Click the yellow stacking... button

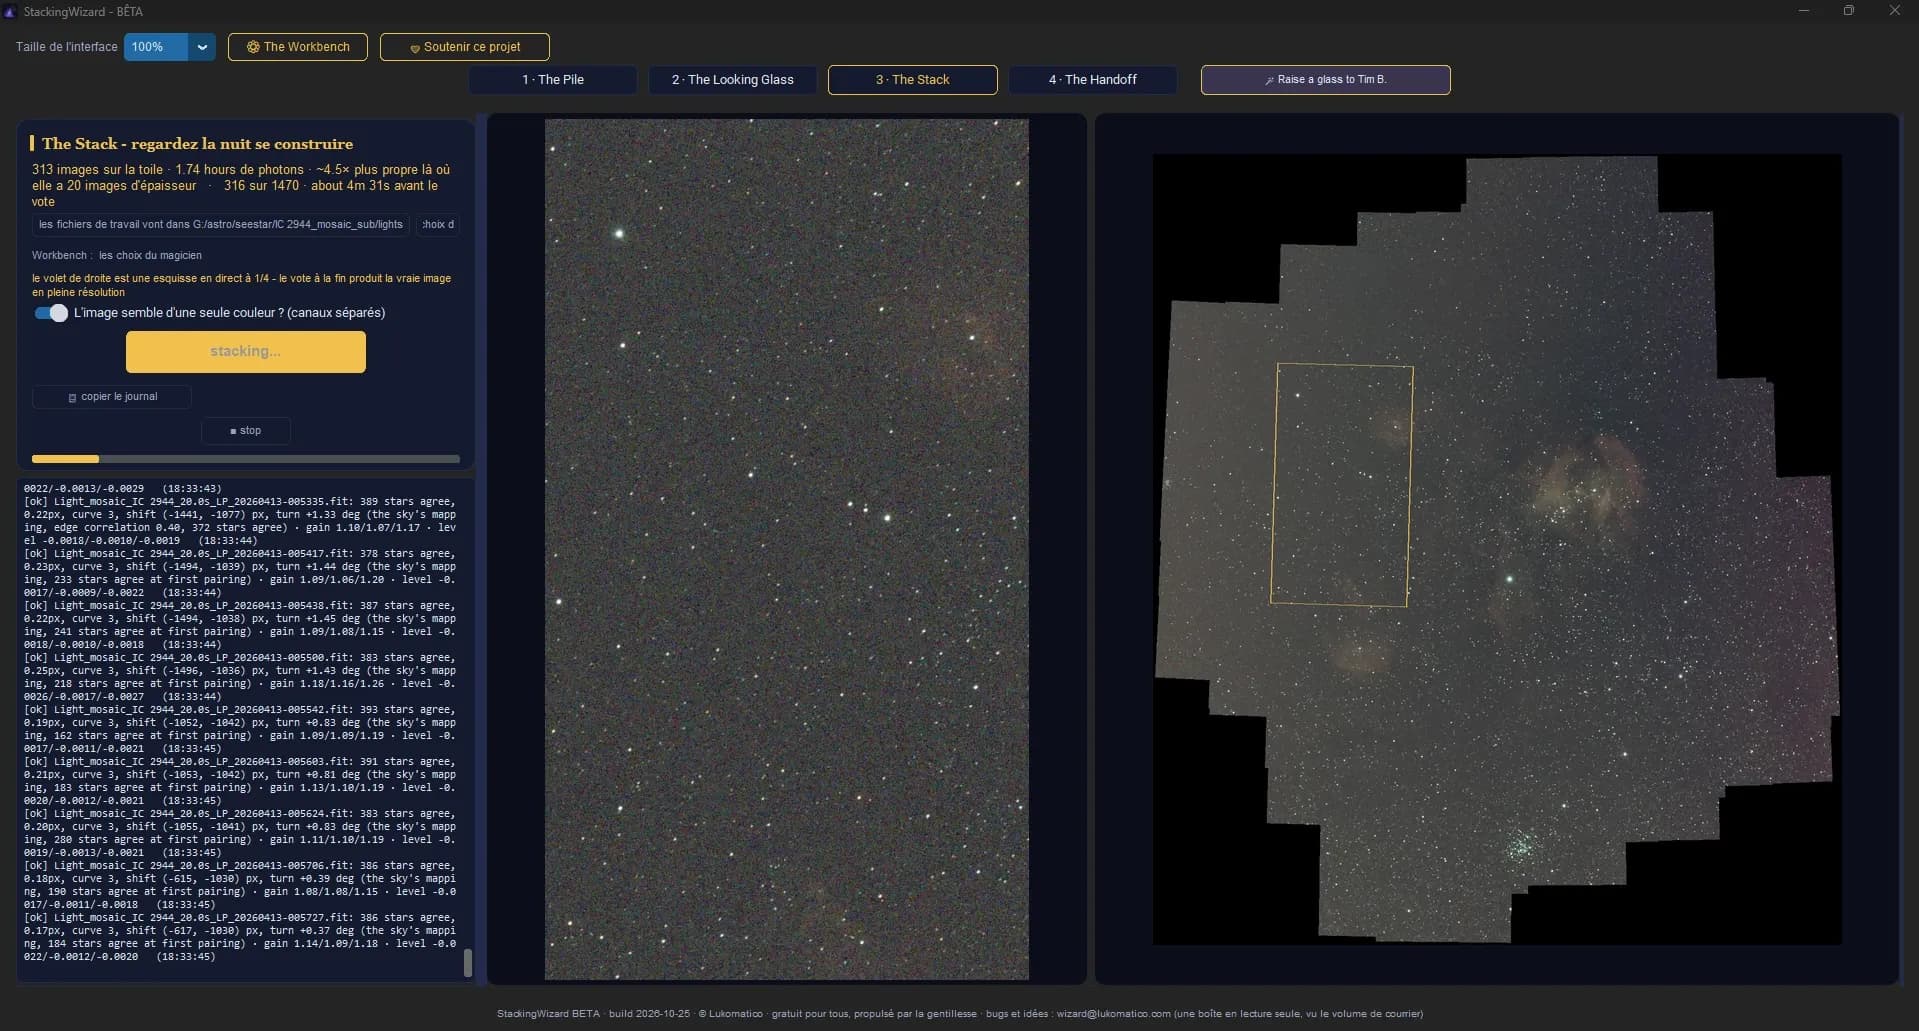pos(246,352)
